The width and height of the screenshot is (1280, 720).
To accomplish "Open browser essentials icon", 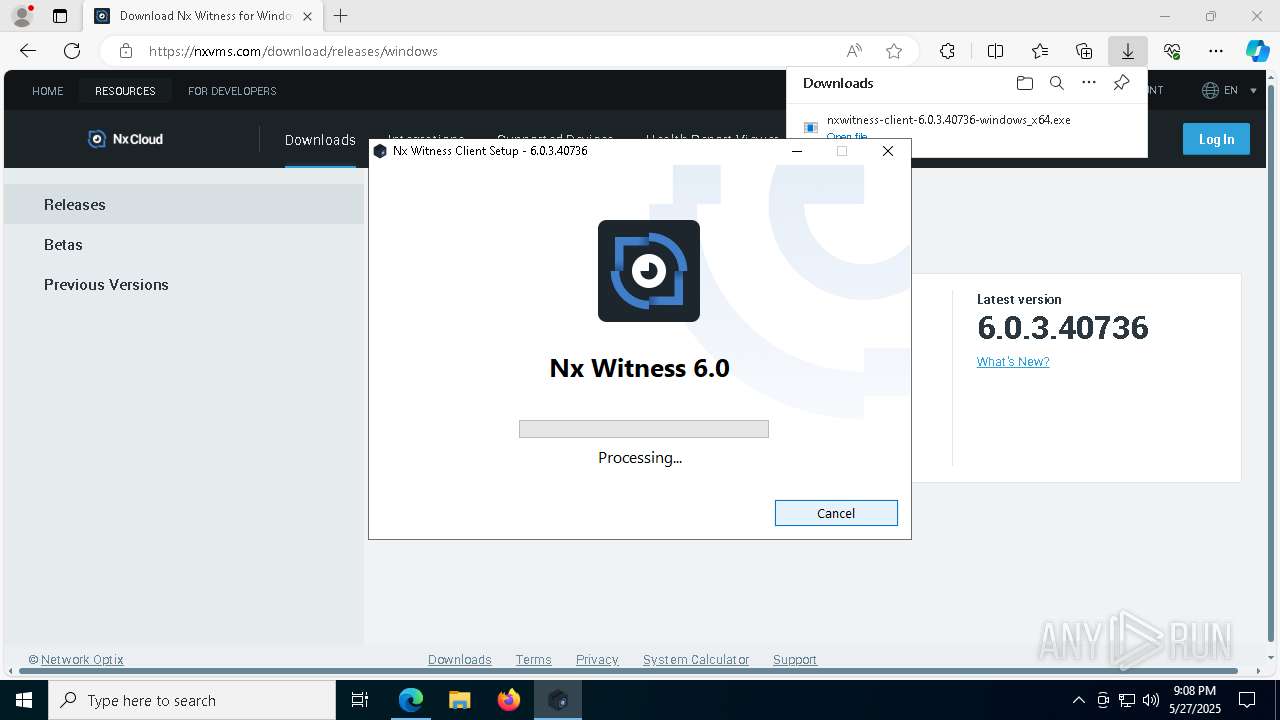I will (x=1172, y=51).
